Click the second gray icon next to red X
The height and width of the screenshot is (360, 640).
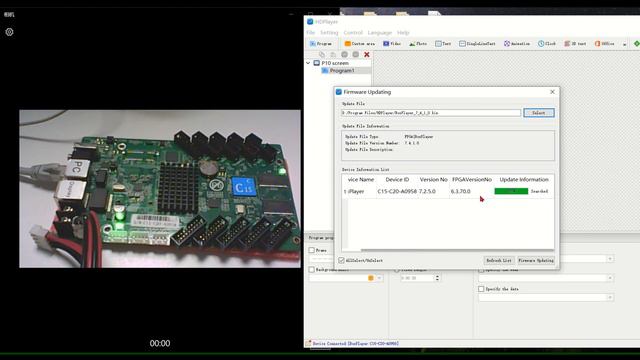tap(356, 54)
